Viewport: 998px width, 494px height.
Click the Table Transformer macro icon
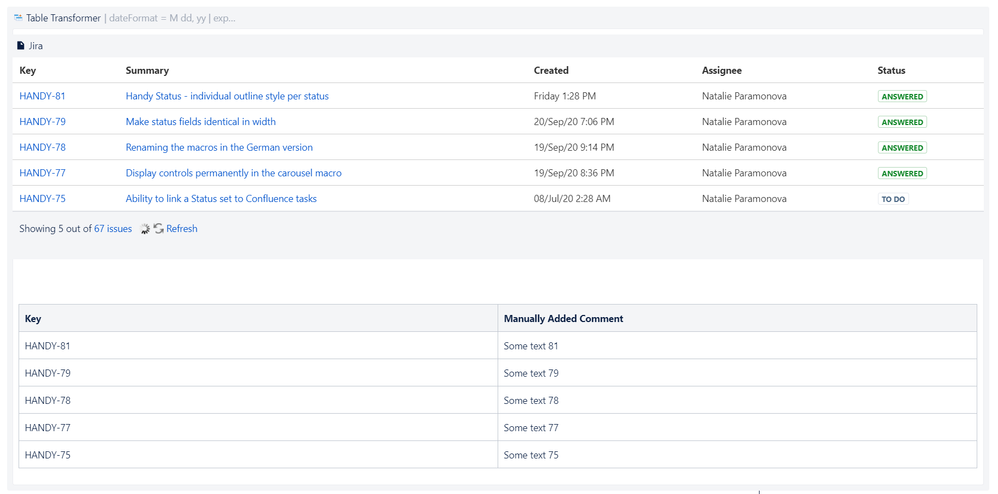click(18, 18)
